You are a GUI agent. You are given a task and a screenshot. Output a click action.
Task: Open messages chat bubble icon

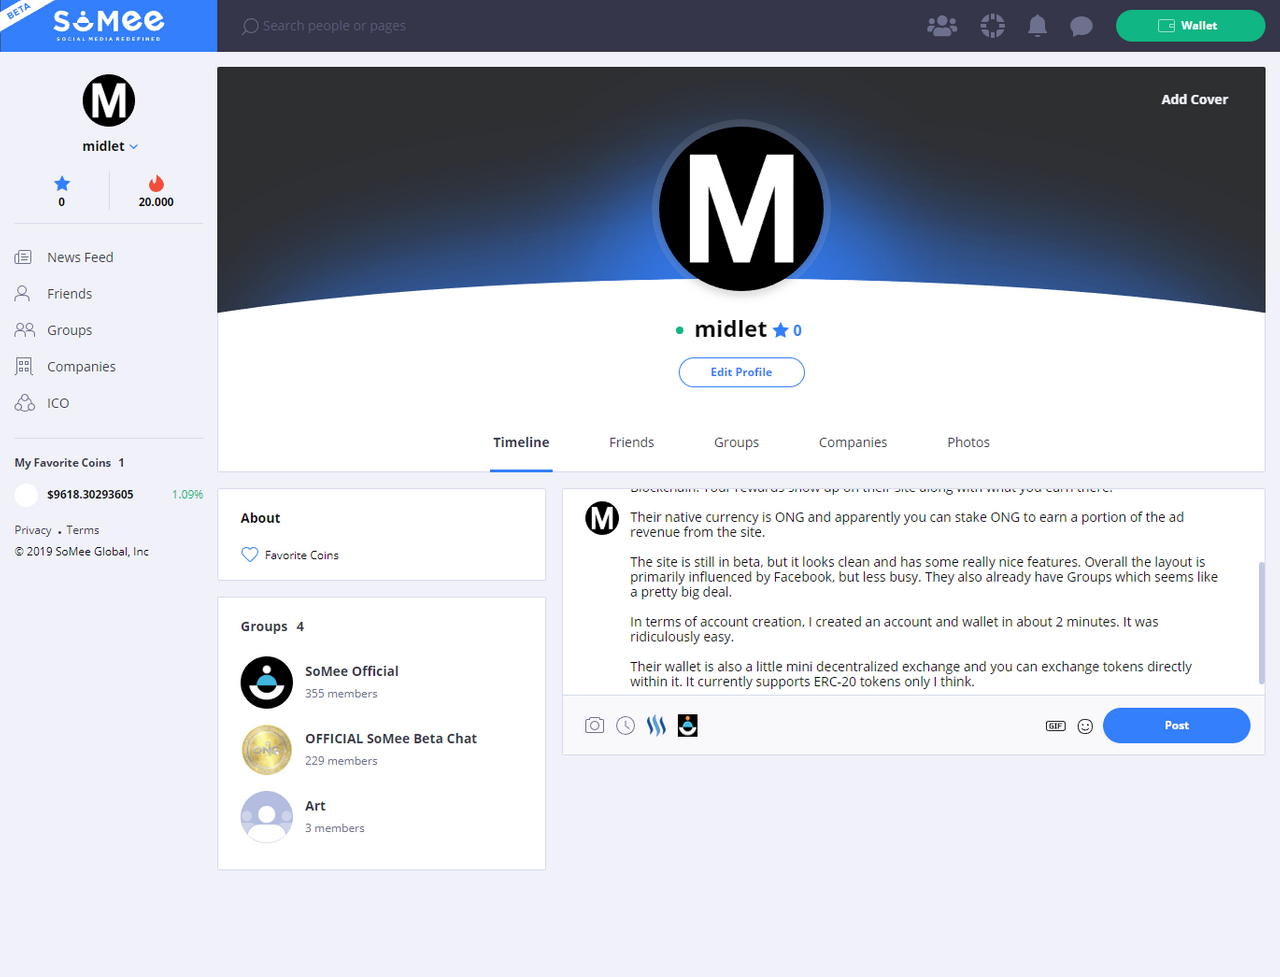(1081, 26)
